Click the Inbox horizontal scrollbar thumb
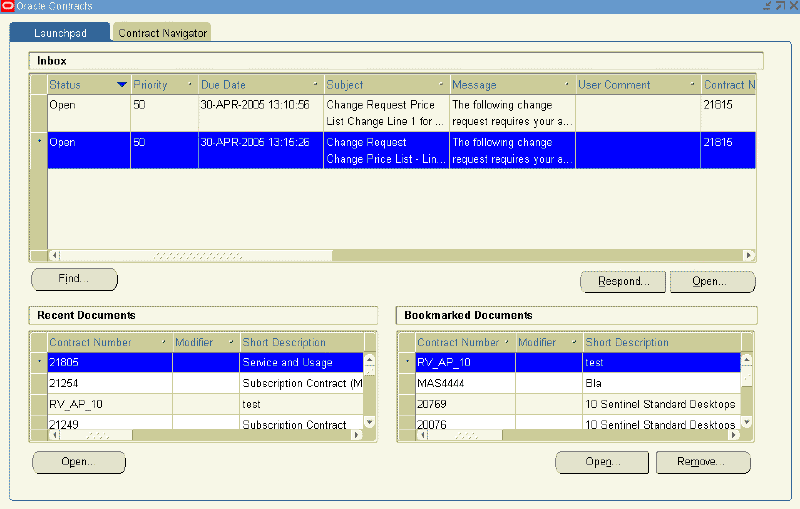 click(196, 255)
